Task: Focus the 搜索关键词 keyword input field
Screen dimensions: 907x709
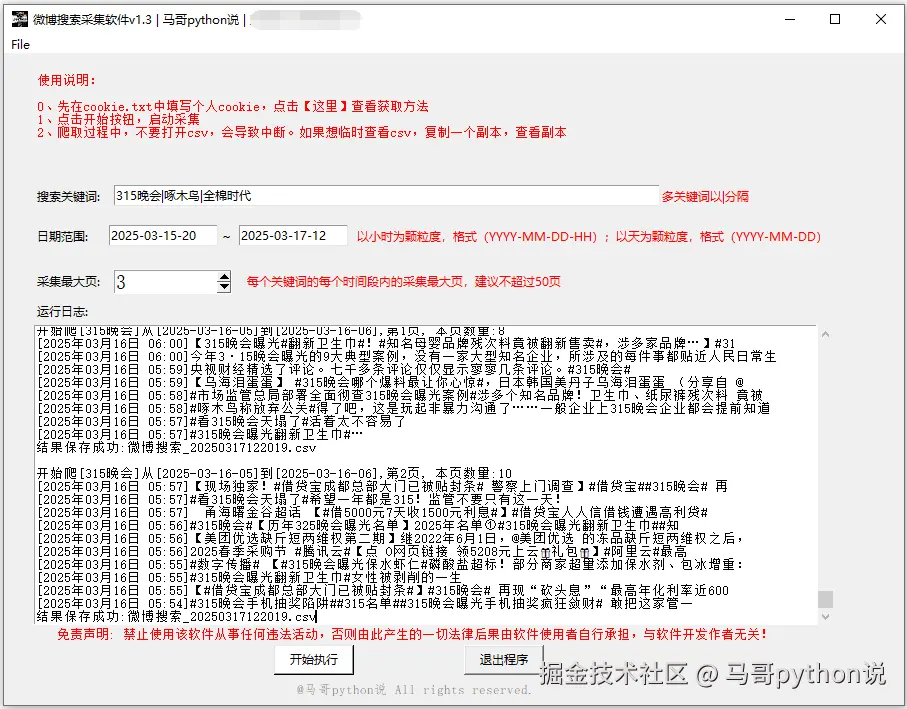Action: coord(400,198)
